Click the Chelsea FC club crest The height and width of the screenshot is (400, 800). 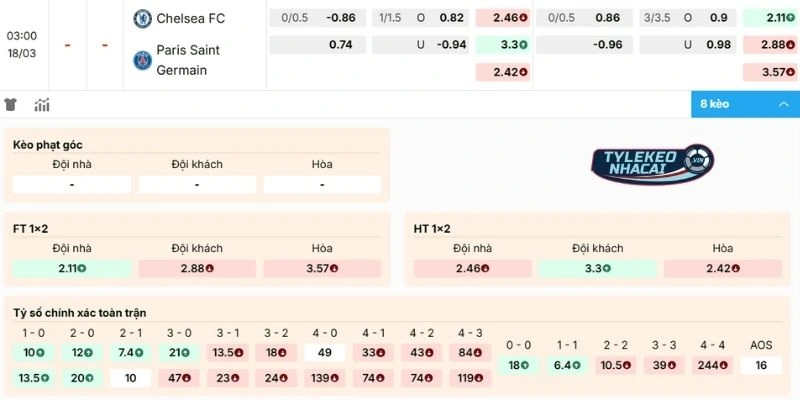142,18
